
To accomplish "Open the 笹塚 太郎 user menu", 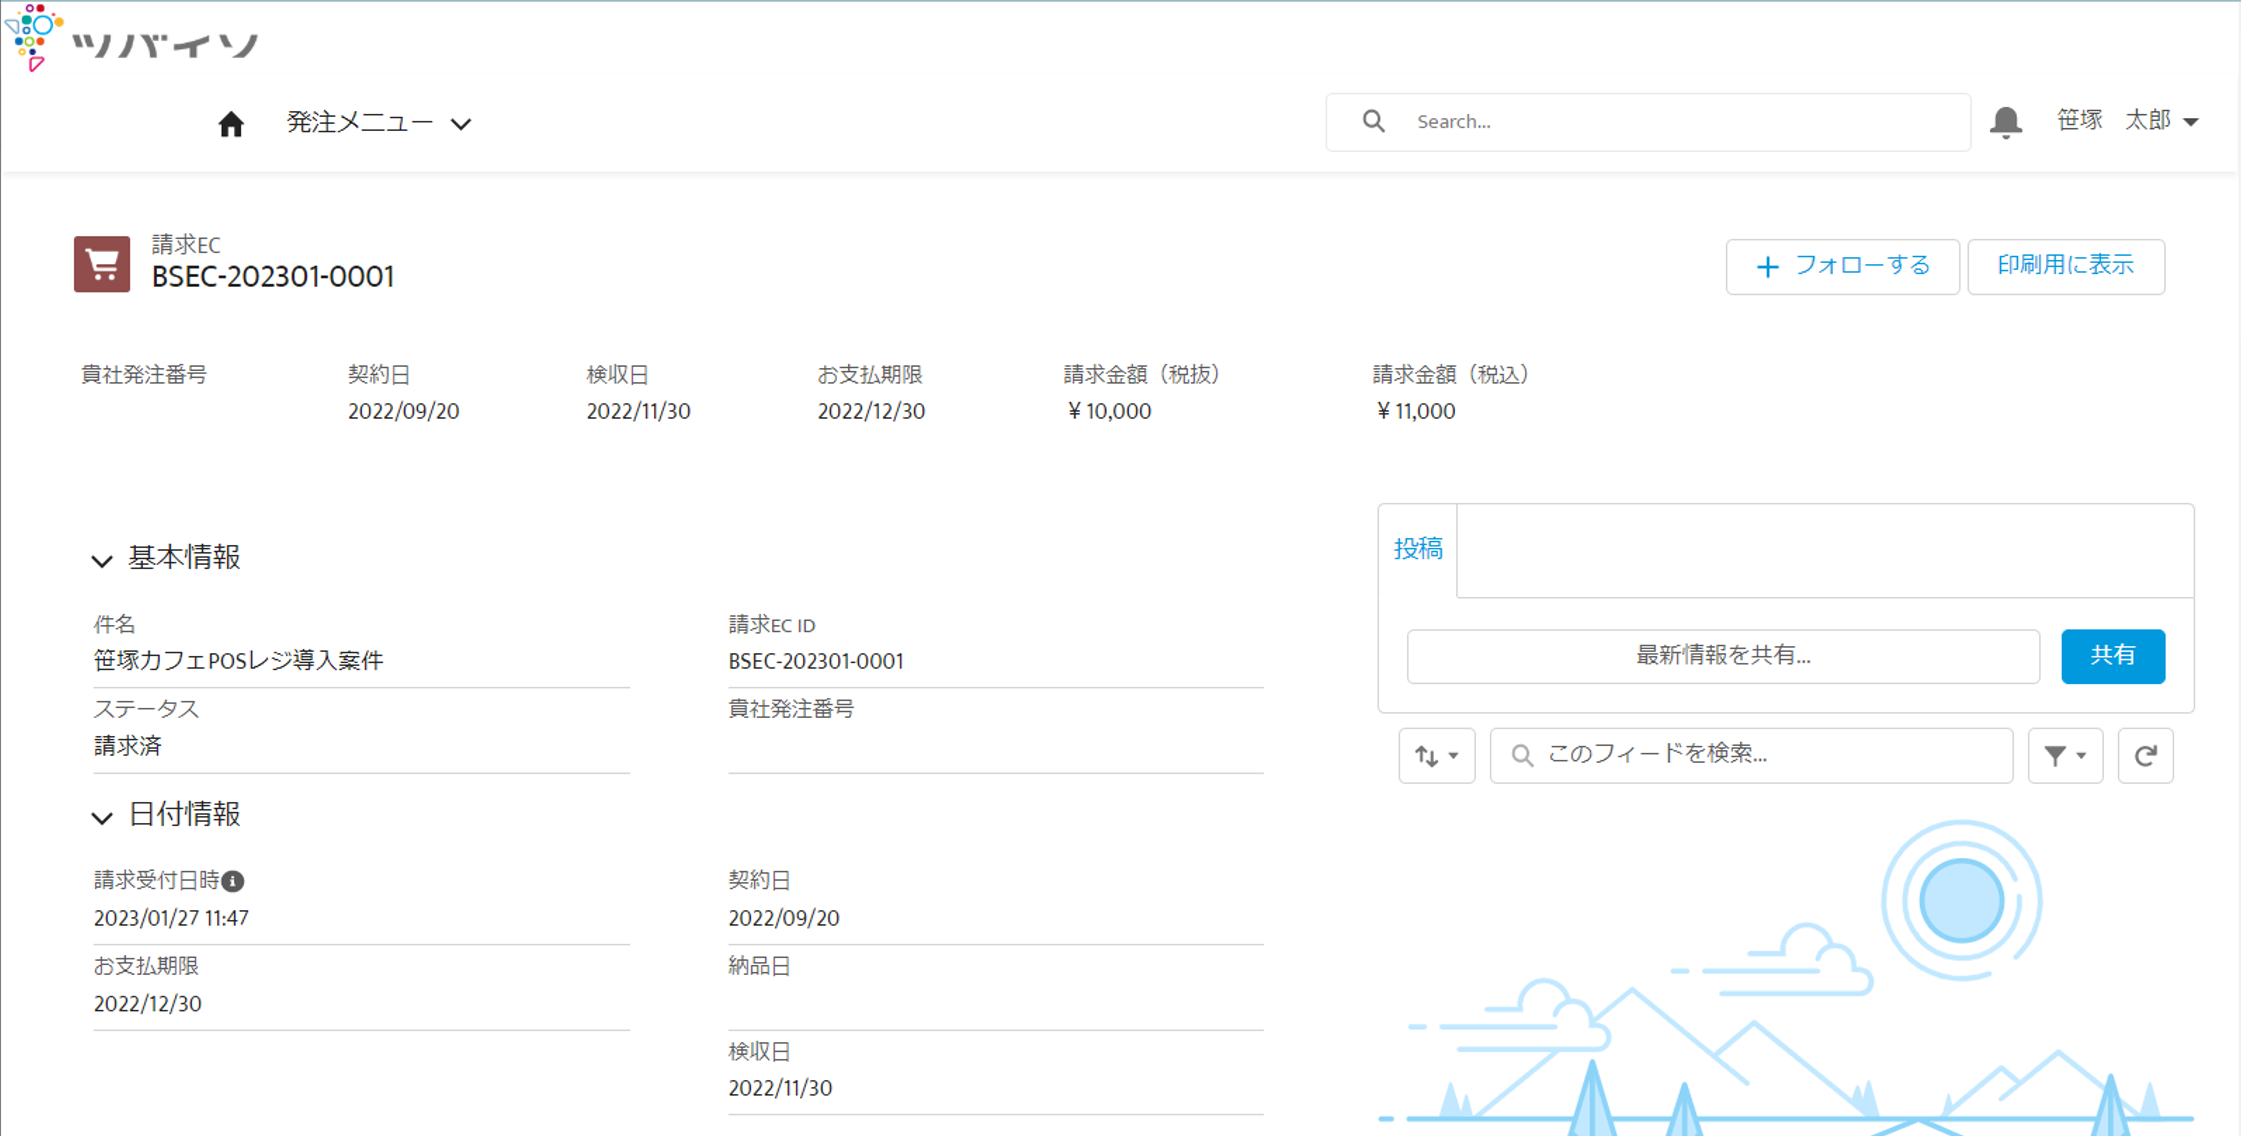I will [x=2127, y=121].
